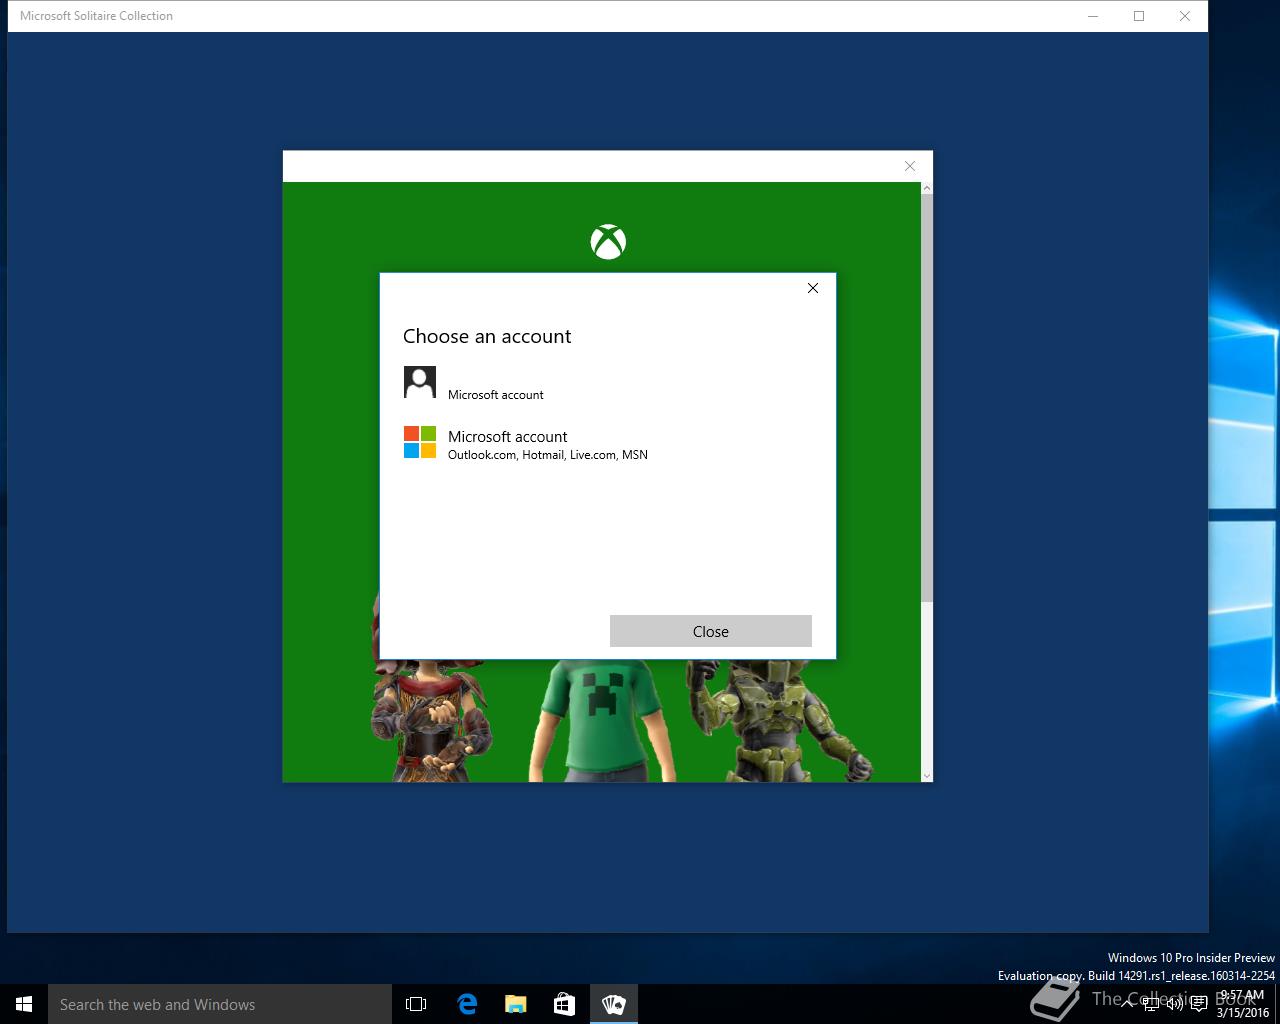The image size is (1280, 1024).
Task: Click the scrollbar up arrow in Xbox panel
Action: 927,188
